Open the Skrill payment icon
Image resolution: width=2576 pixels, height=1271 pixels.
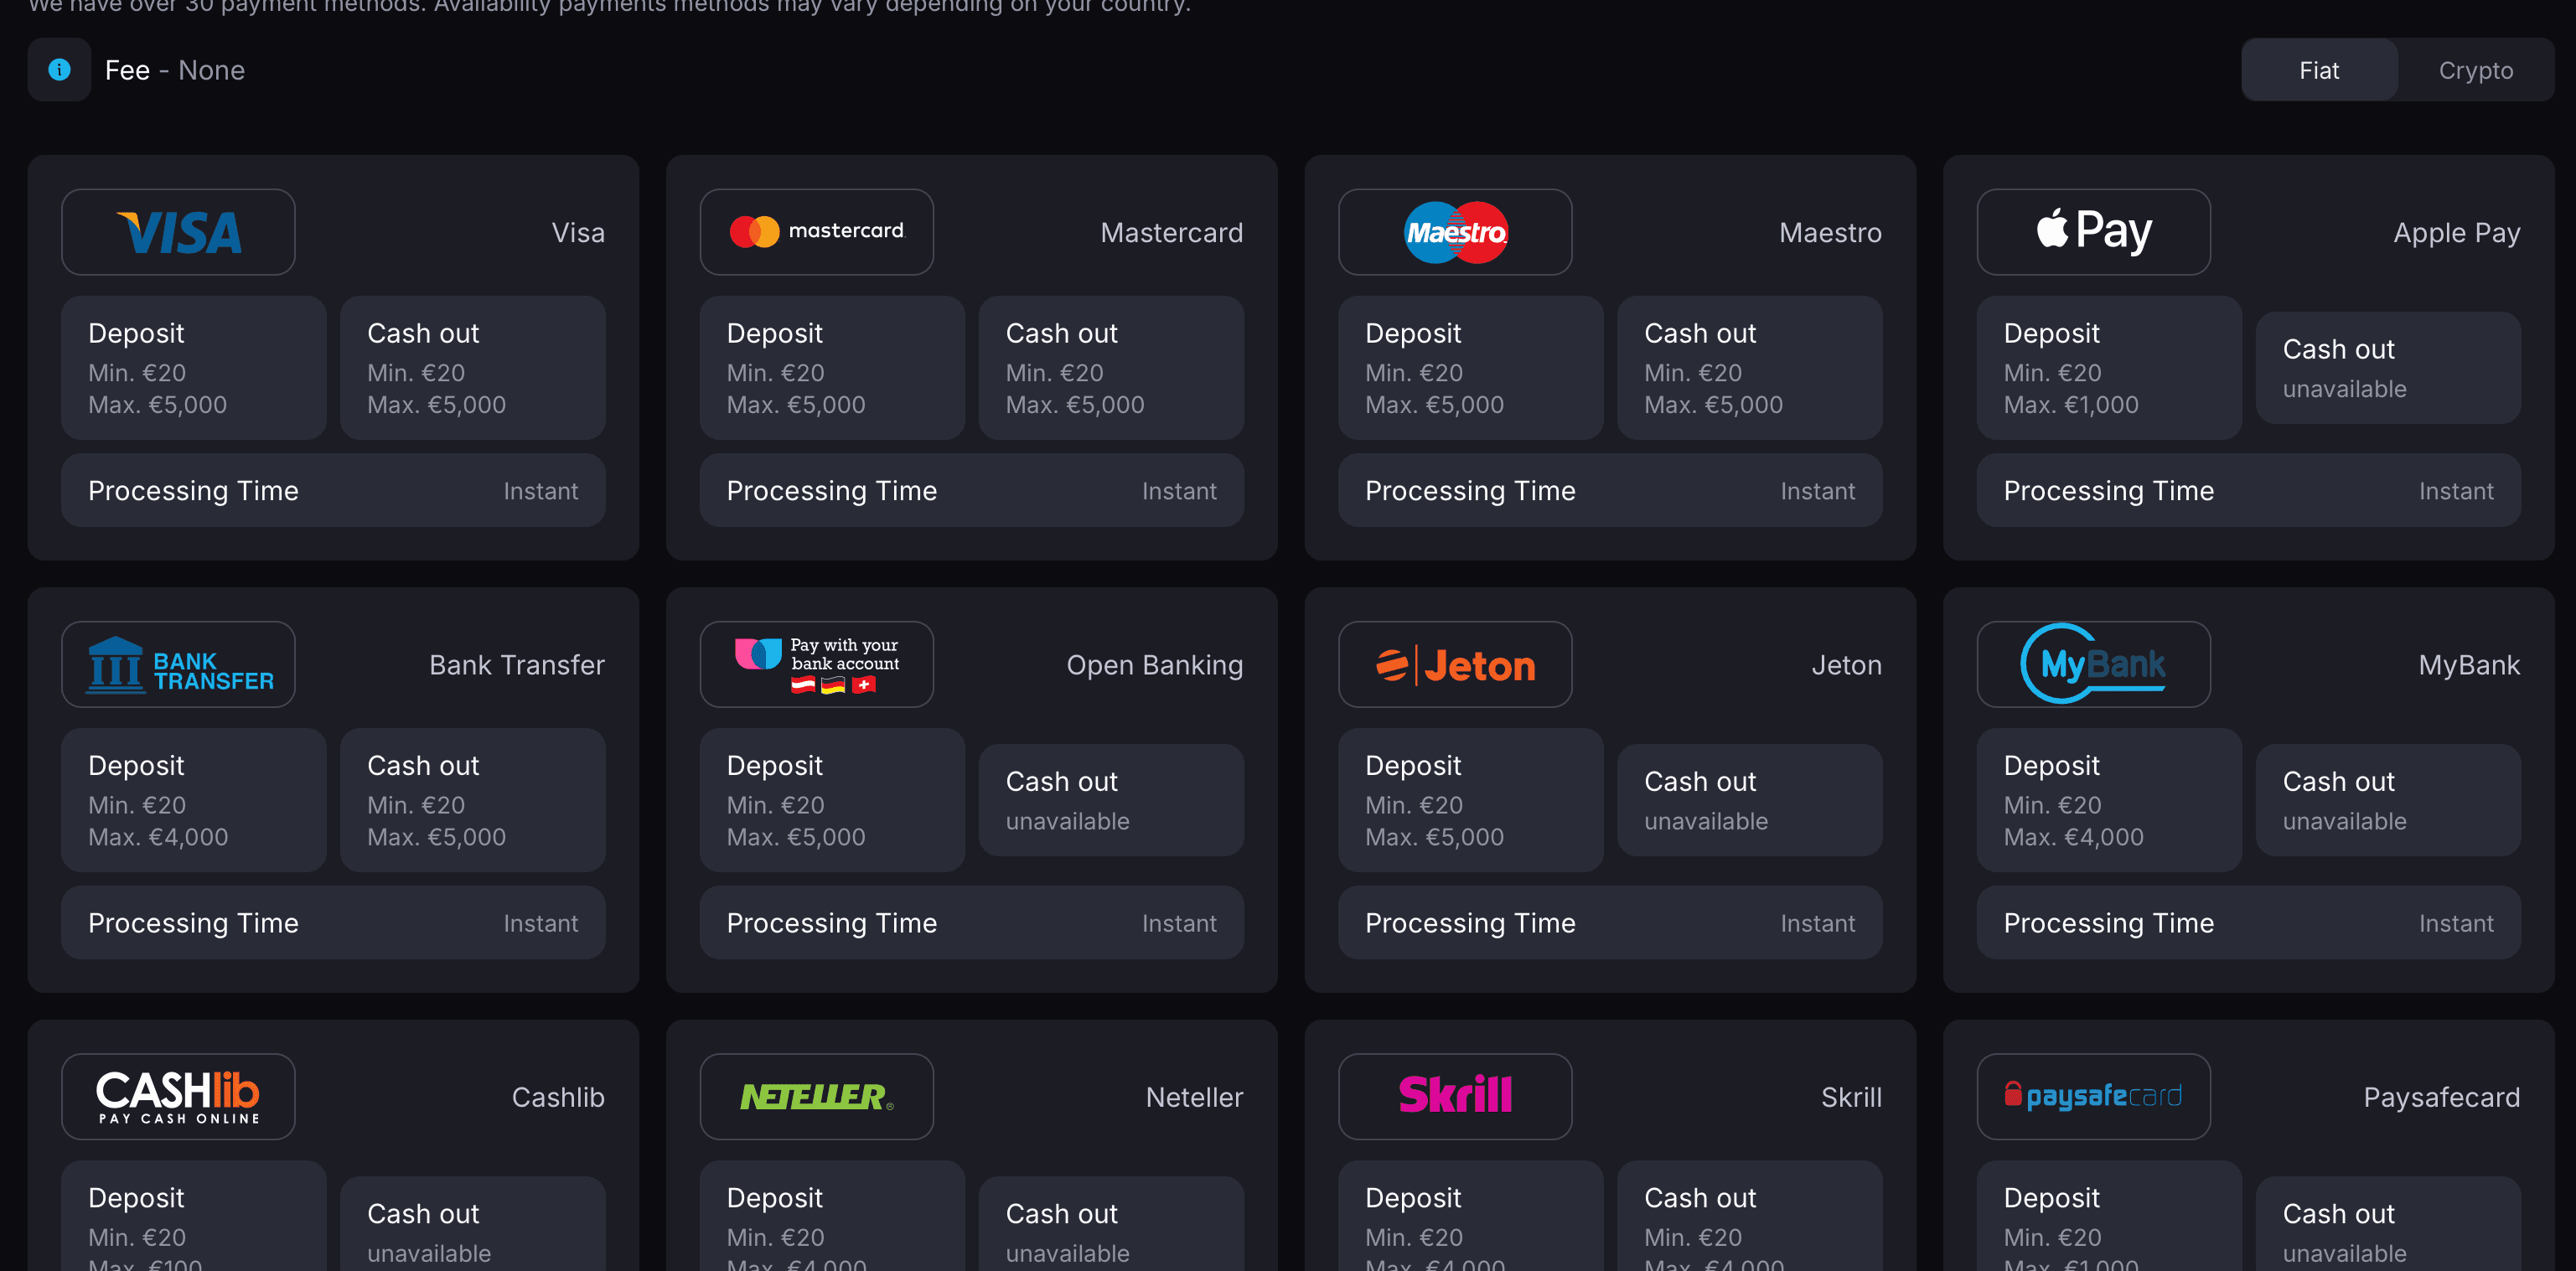pos(1455,1096)
